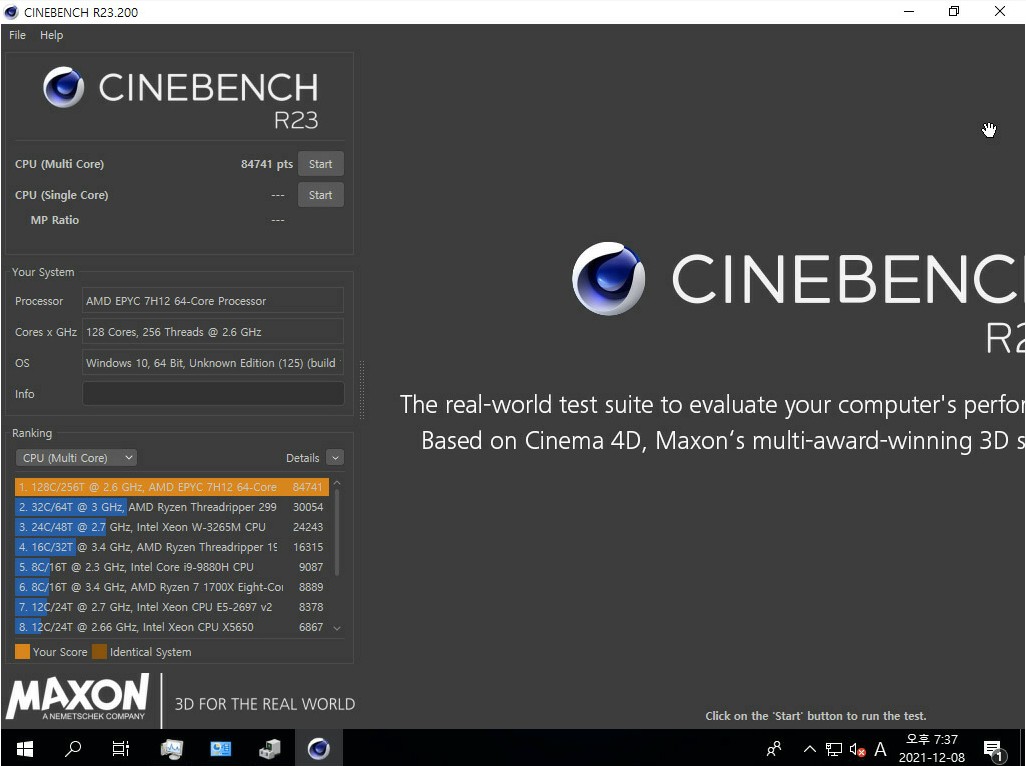Click the brown Identical System legend swatch
The width and height of the screenshot is (1026, 766).
(99, 652)
